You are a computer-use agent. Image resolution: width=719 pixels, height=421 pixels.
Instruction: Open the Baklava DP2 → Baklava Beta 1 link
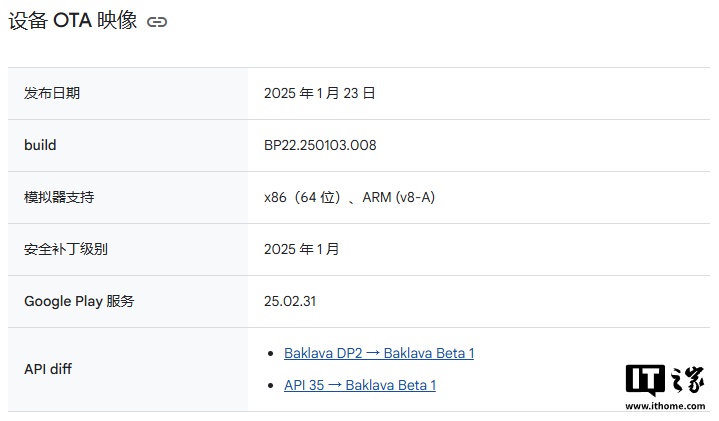click(379, 353)
